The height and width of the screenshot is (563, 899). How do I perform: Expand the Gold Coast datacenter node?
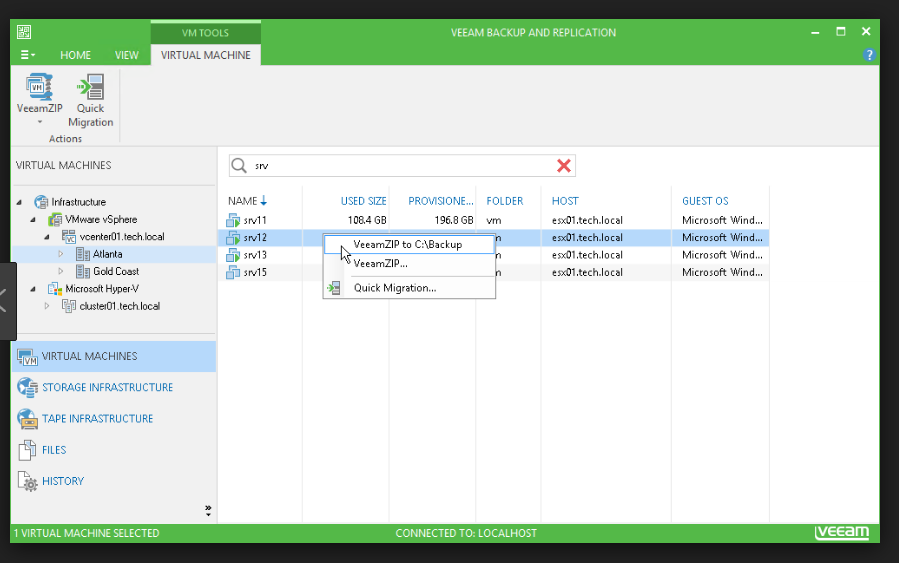point(61,271)
